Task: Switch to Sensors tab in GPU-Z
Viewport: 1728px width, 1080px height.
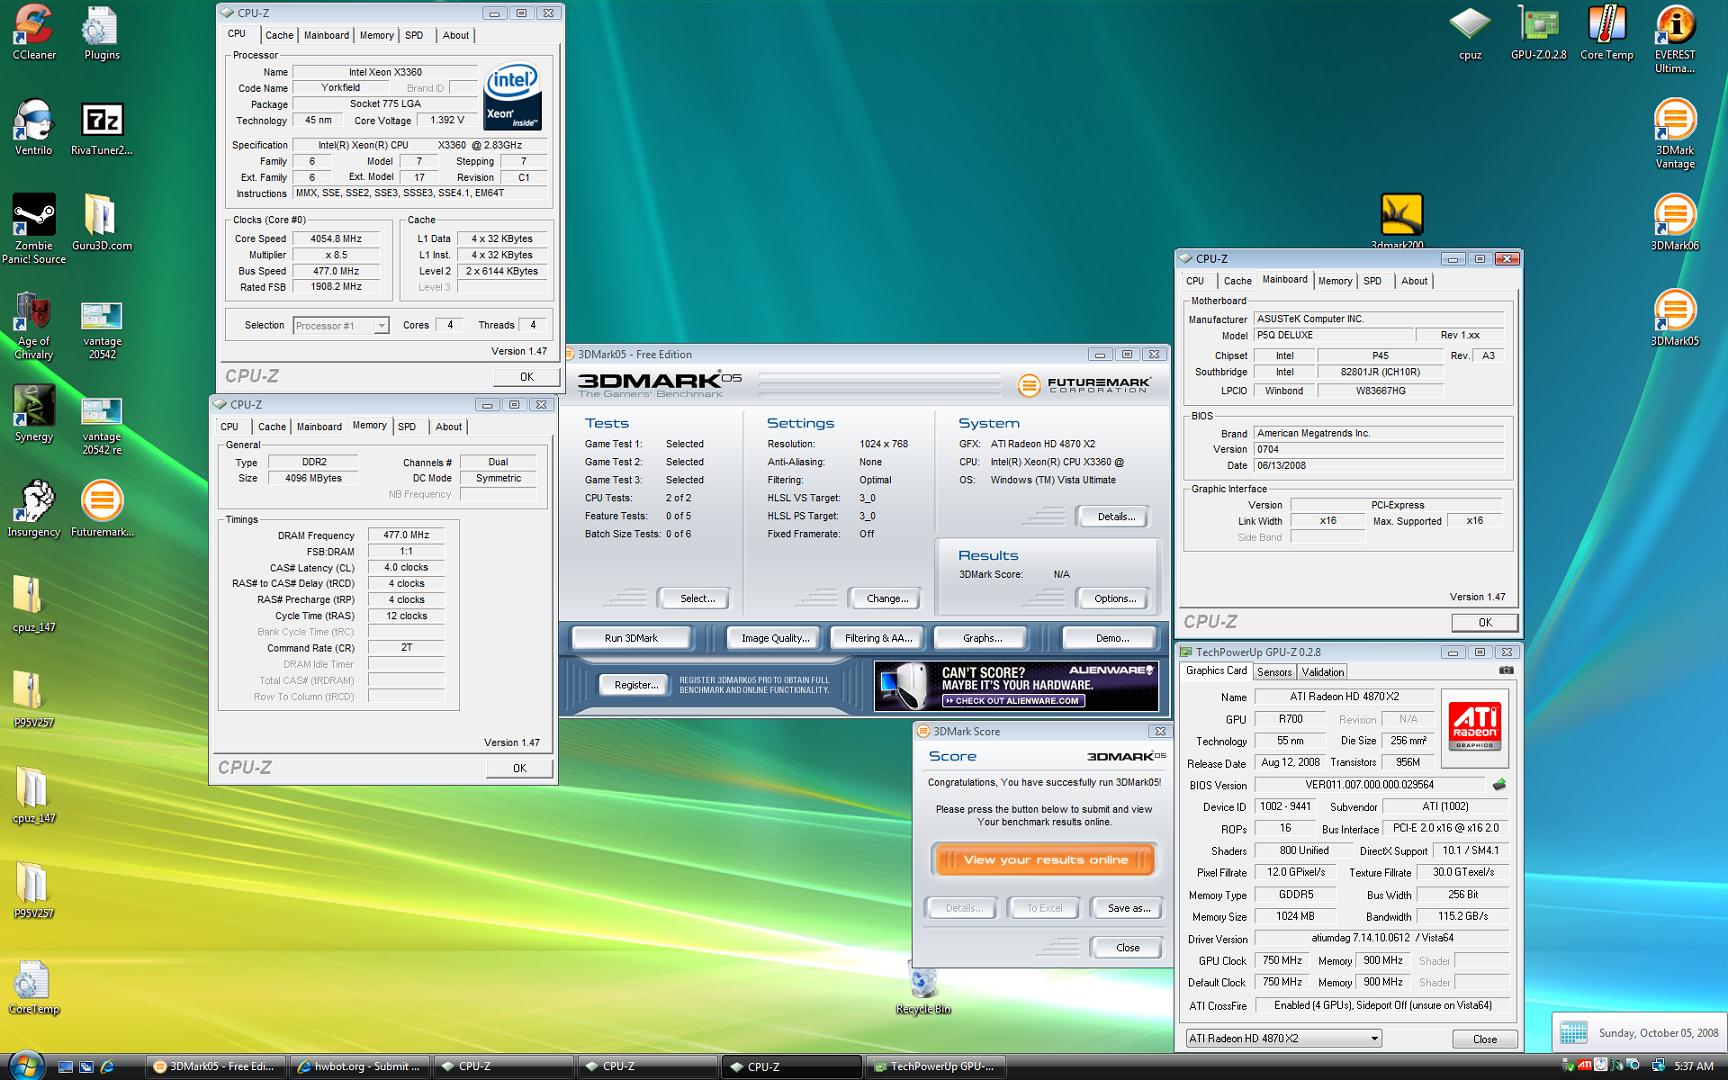Action: (x=1274, y=672)
